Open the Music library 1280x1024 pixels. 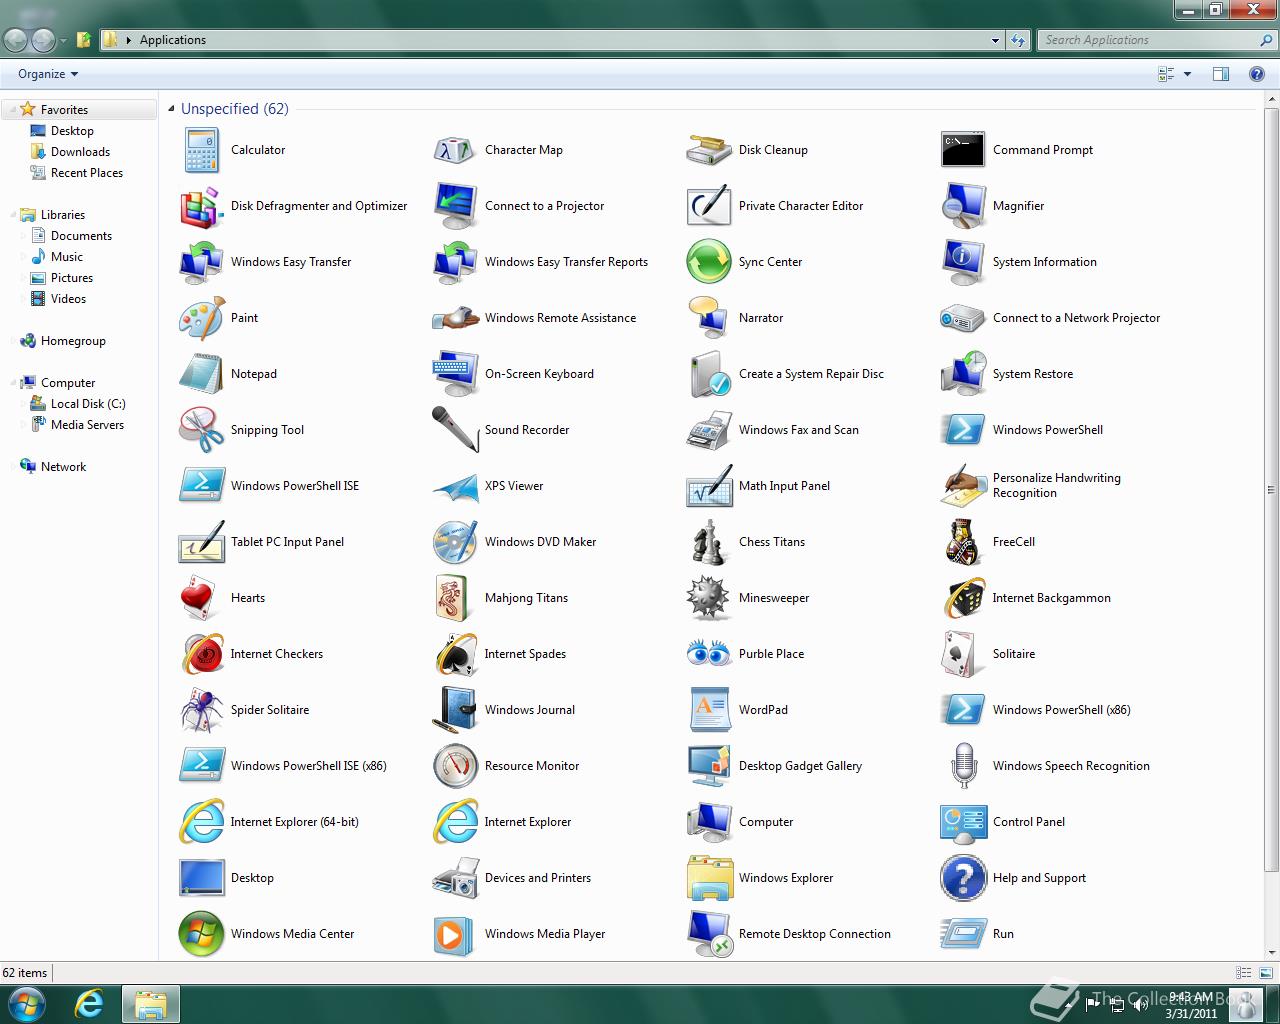[67, 257]
